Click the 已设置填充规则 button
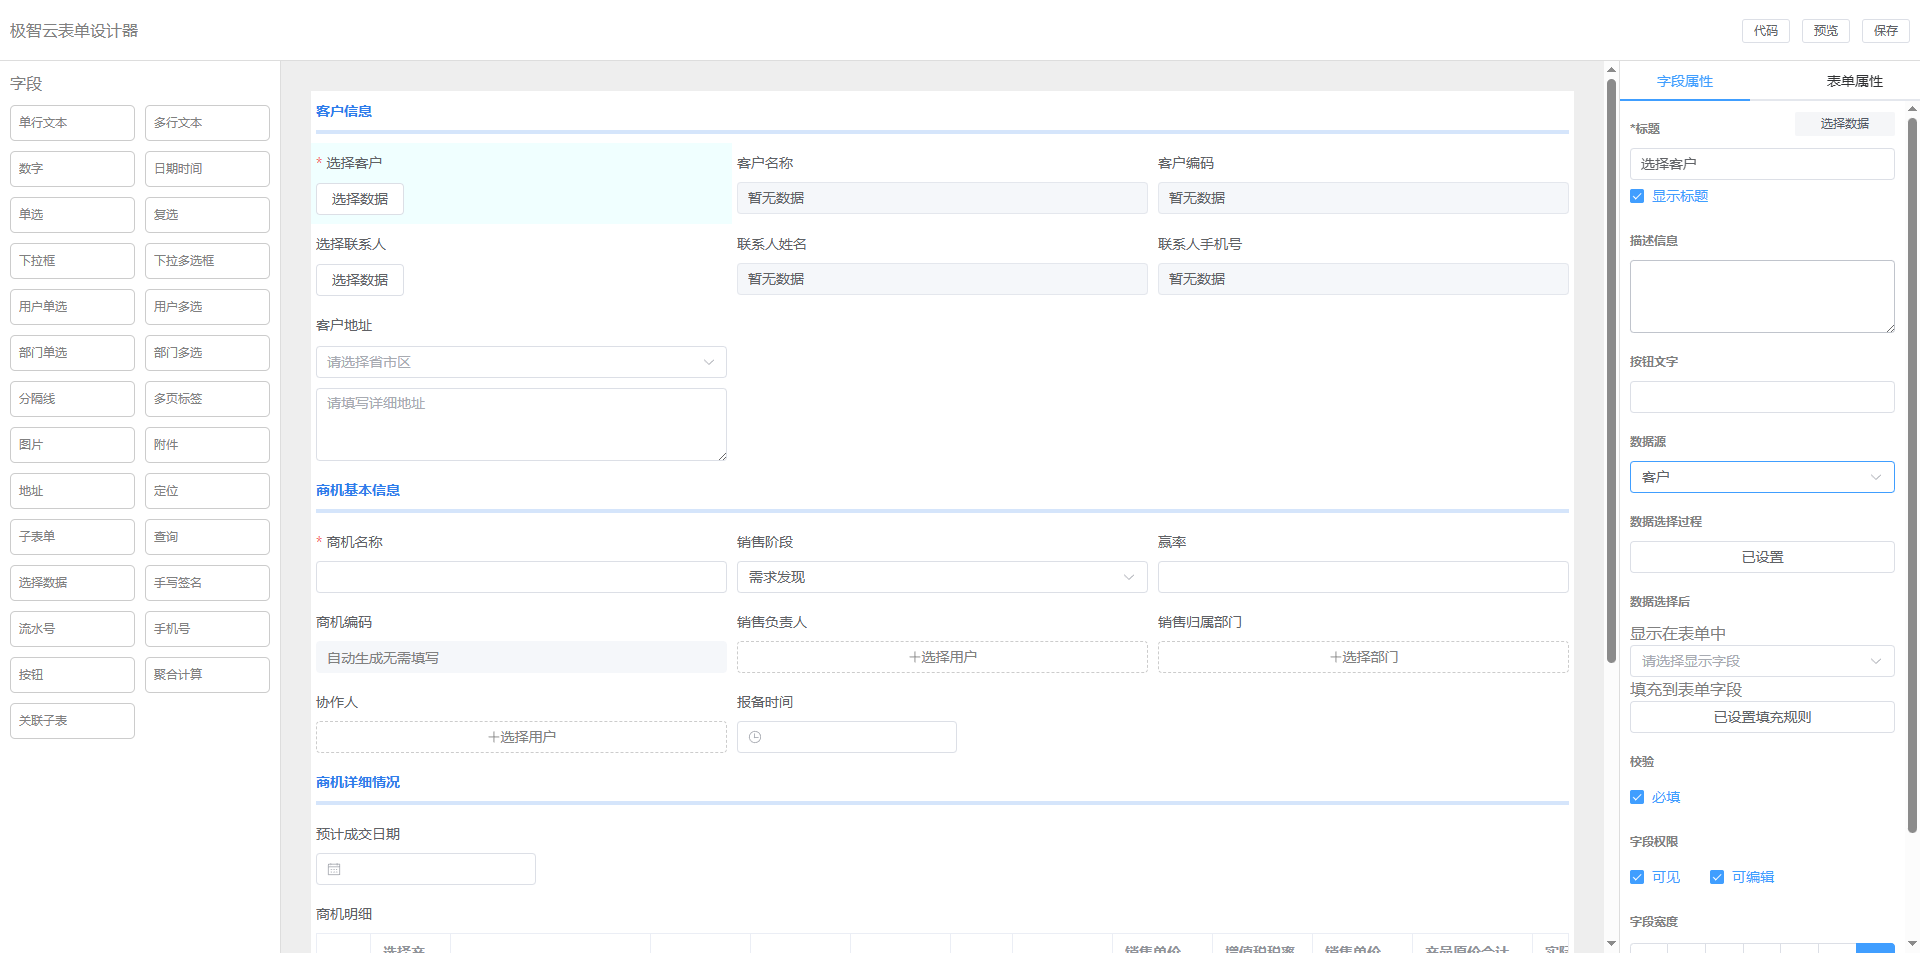1920x953 pixels. tap(1761, 717)
